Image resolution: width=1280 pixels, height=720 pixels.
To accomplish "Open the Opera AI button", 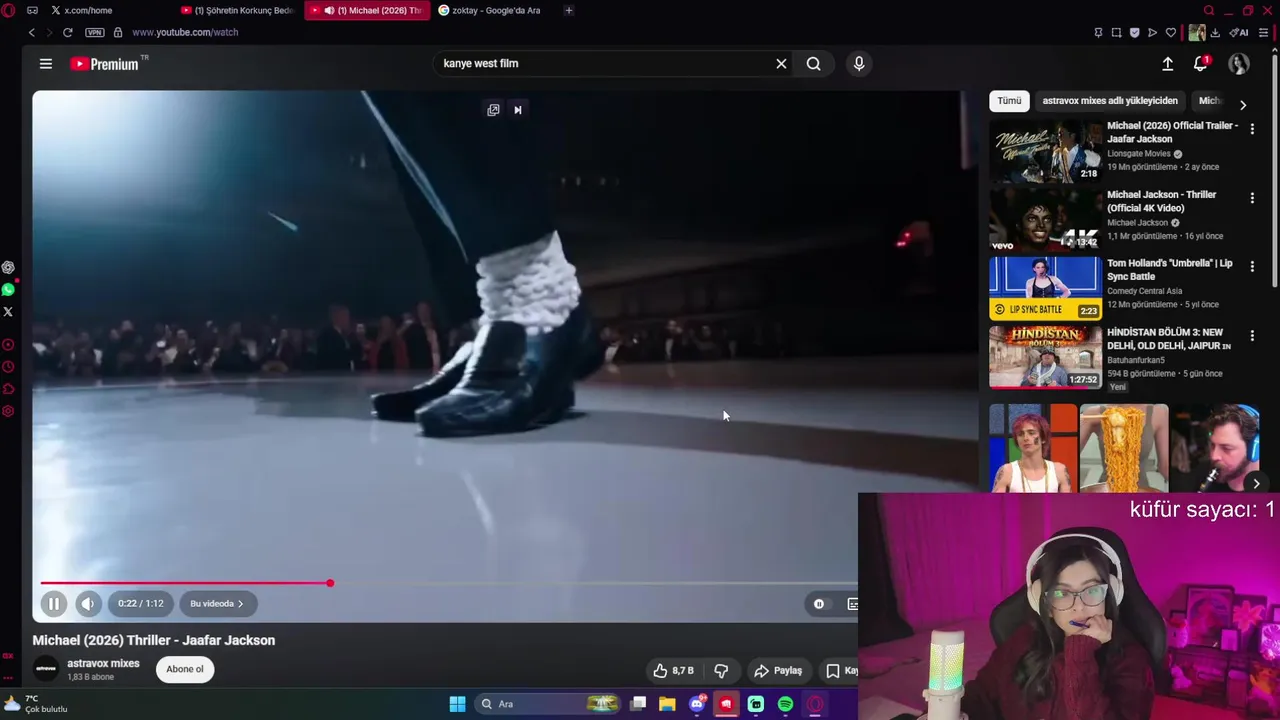I will coord(1239,32).
